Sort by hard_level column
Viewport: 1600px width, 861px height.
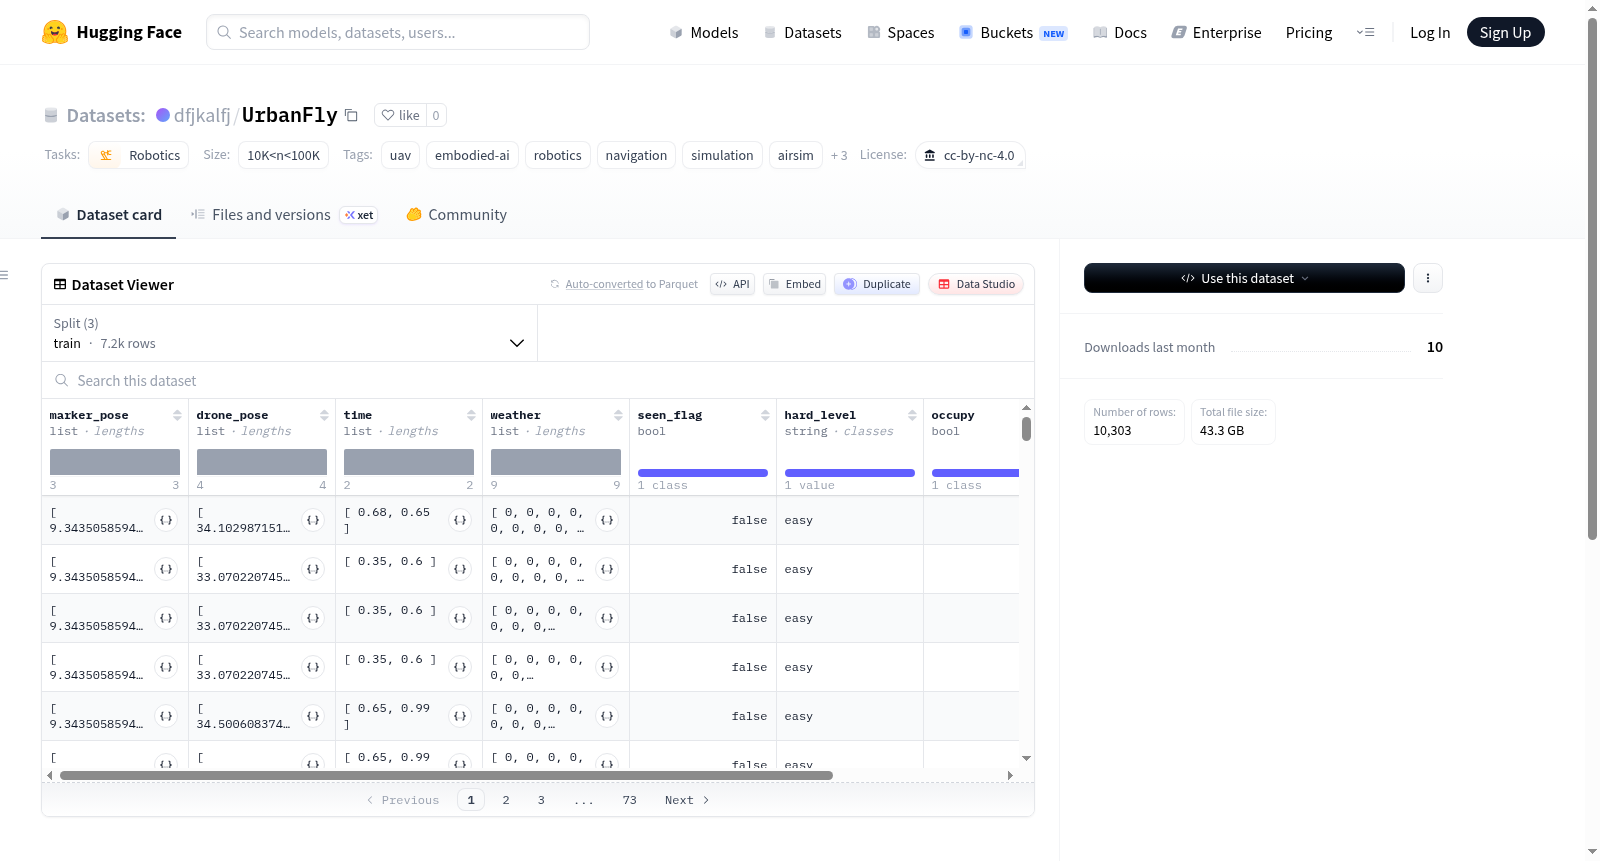pos(912,415)
